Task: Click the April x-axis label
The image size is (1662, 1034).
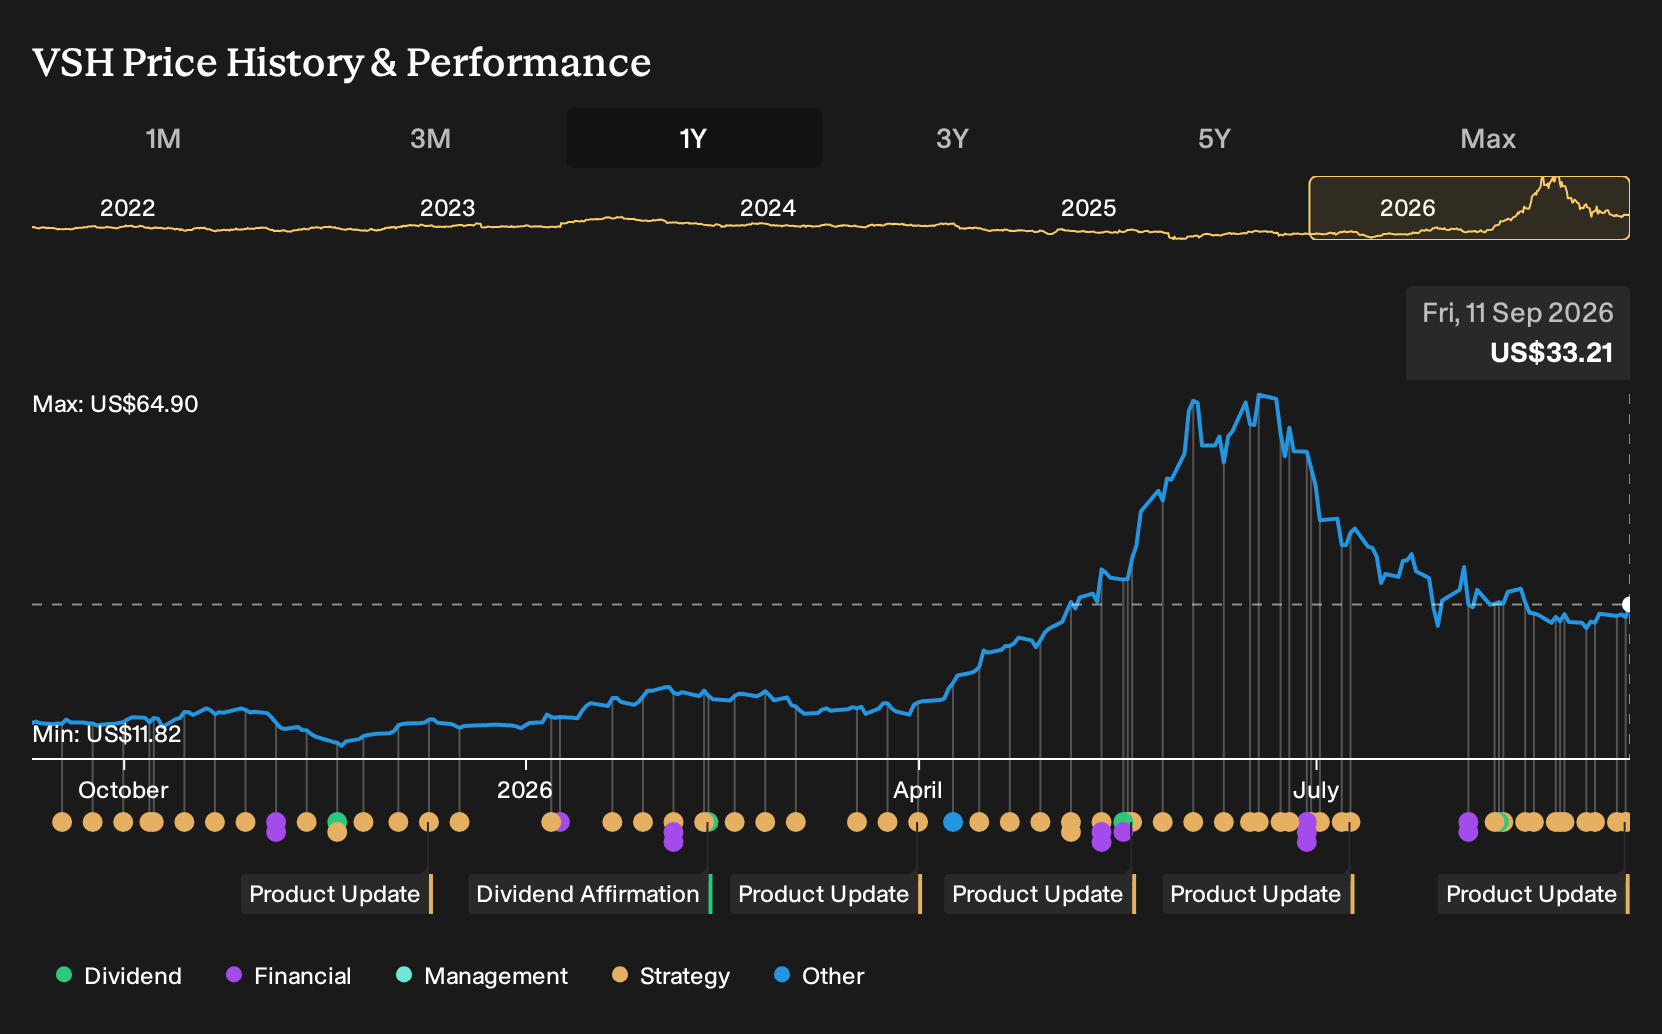Action: point(918,790)
